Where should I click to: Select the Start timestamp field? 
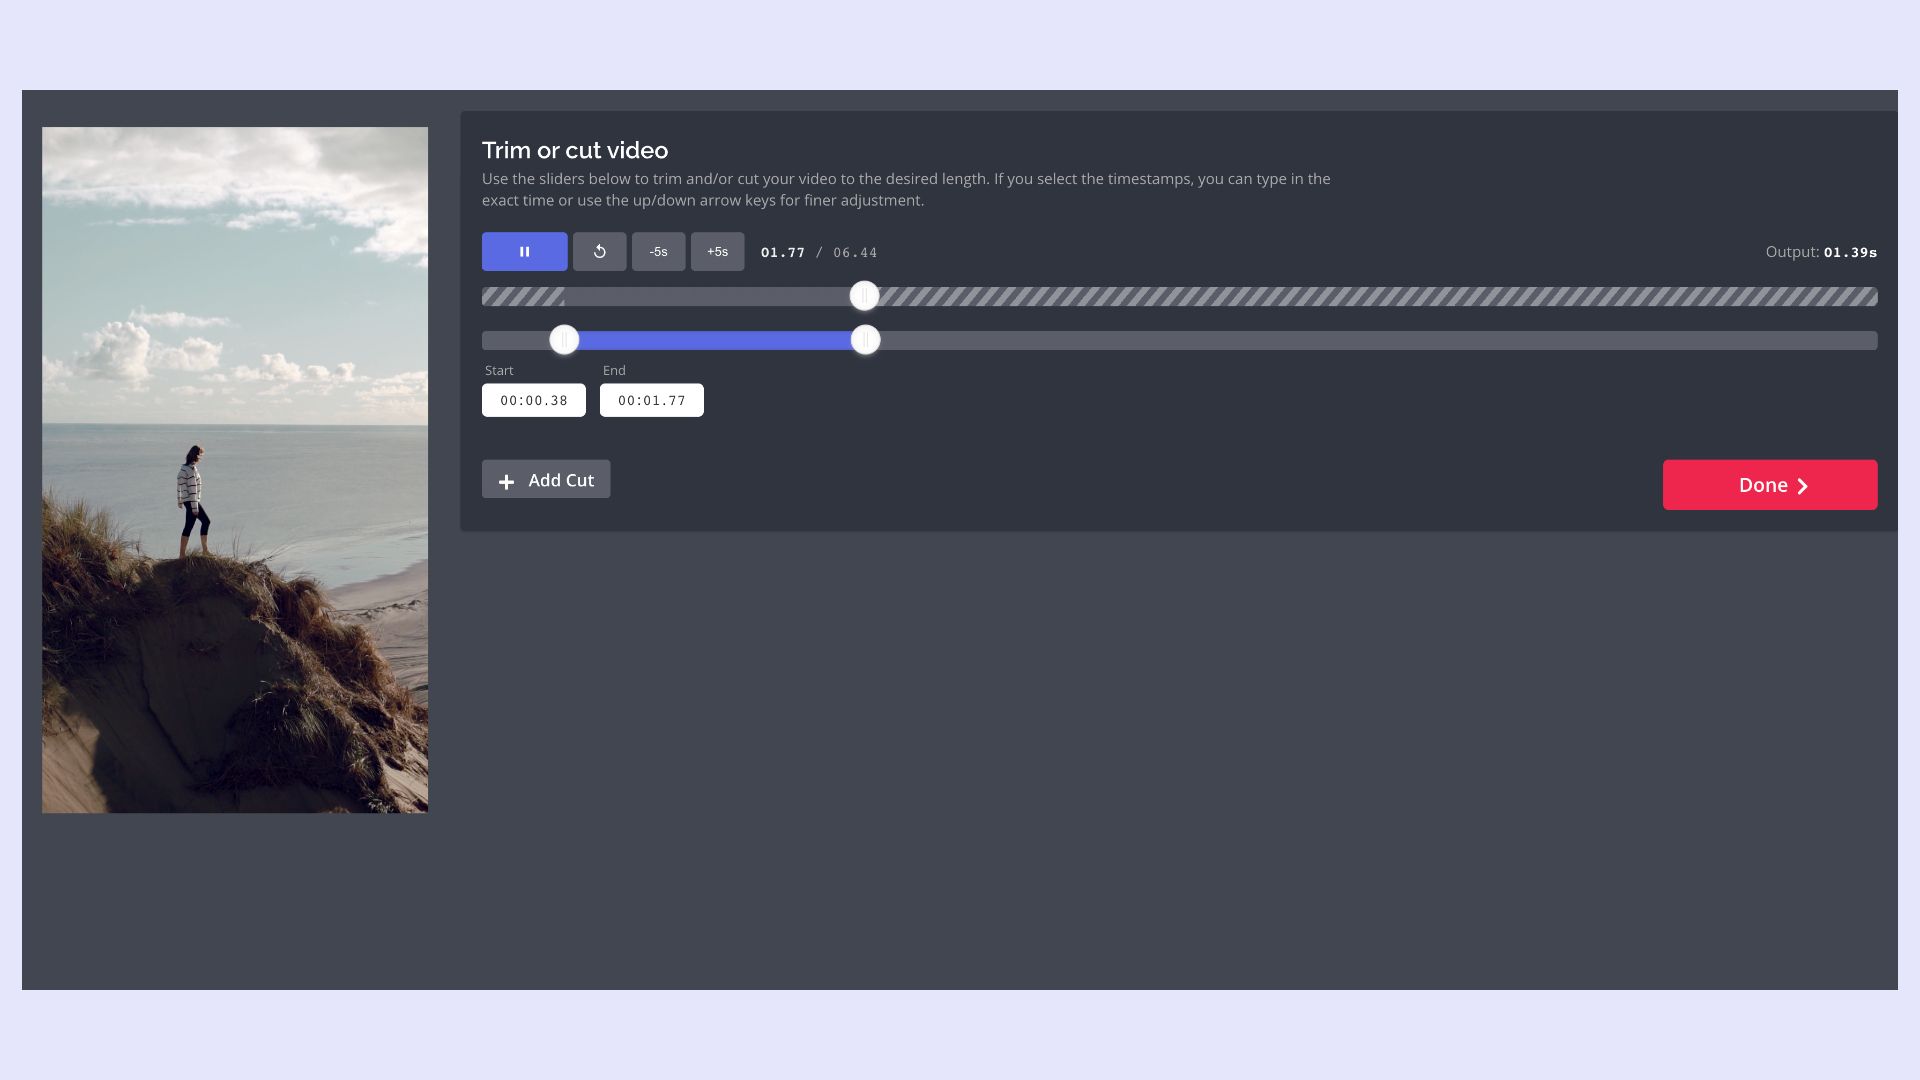pos(534,400)
